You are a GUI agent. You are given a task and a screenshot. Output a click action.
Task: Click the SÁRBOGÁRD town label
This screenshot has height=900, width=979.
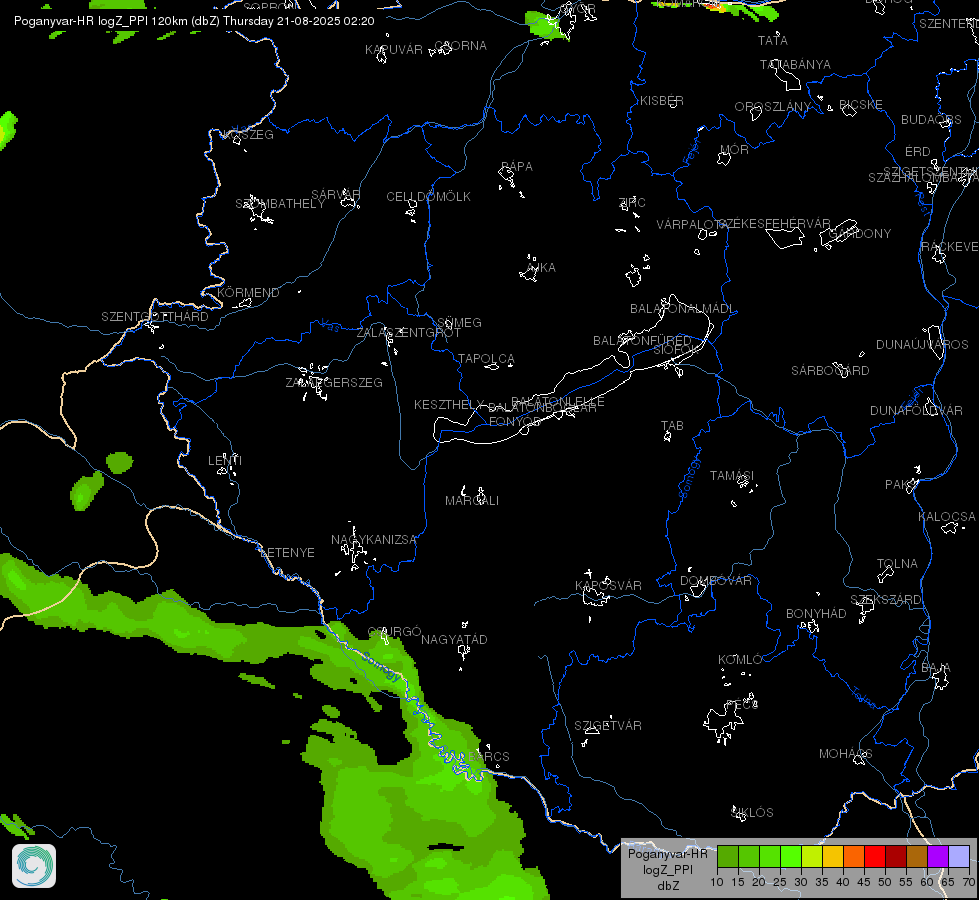(x=830, y=371)
